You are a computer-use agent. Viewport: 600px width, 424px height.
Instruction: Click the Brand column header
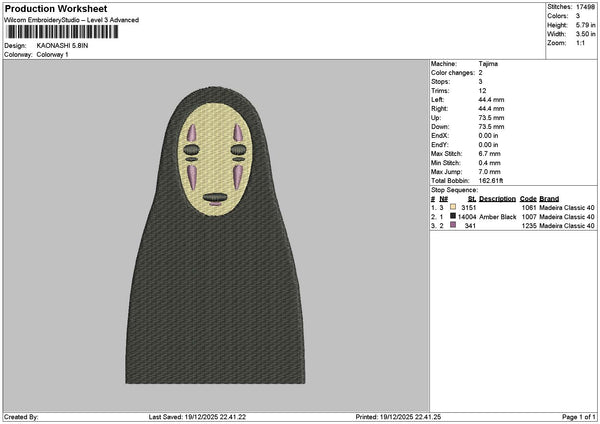coord(550,199)
